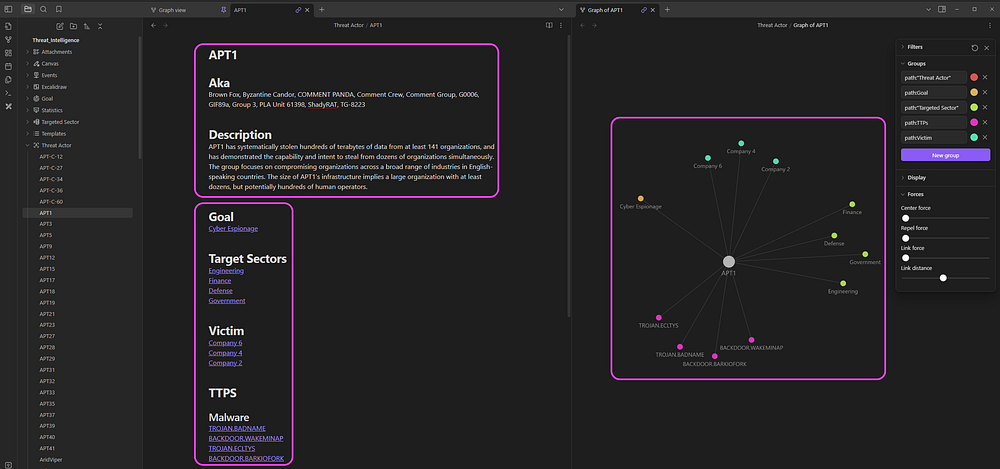Toggle the right sidebar panel
The image size is (1000, 469).
pos(942,10)
